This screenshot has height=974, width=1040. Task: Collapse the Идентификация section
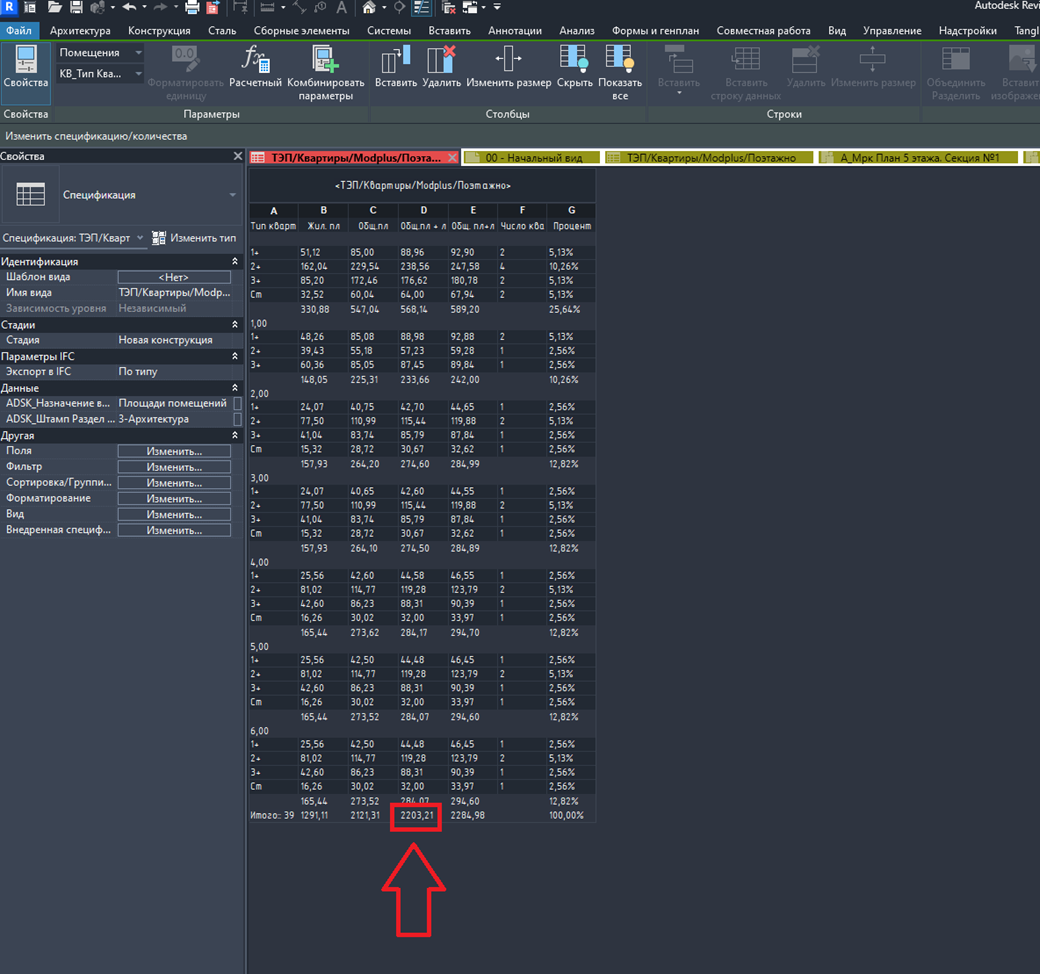coord(235,261)
